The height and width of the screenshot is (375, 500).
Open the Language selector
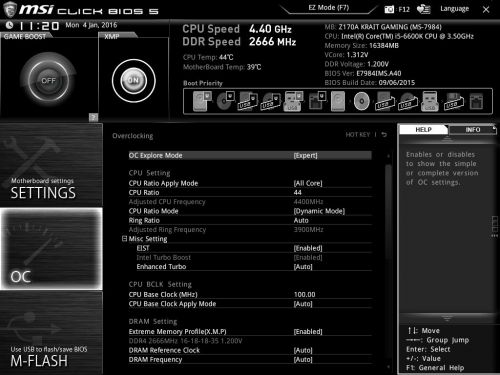(454, 9)
